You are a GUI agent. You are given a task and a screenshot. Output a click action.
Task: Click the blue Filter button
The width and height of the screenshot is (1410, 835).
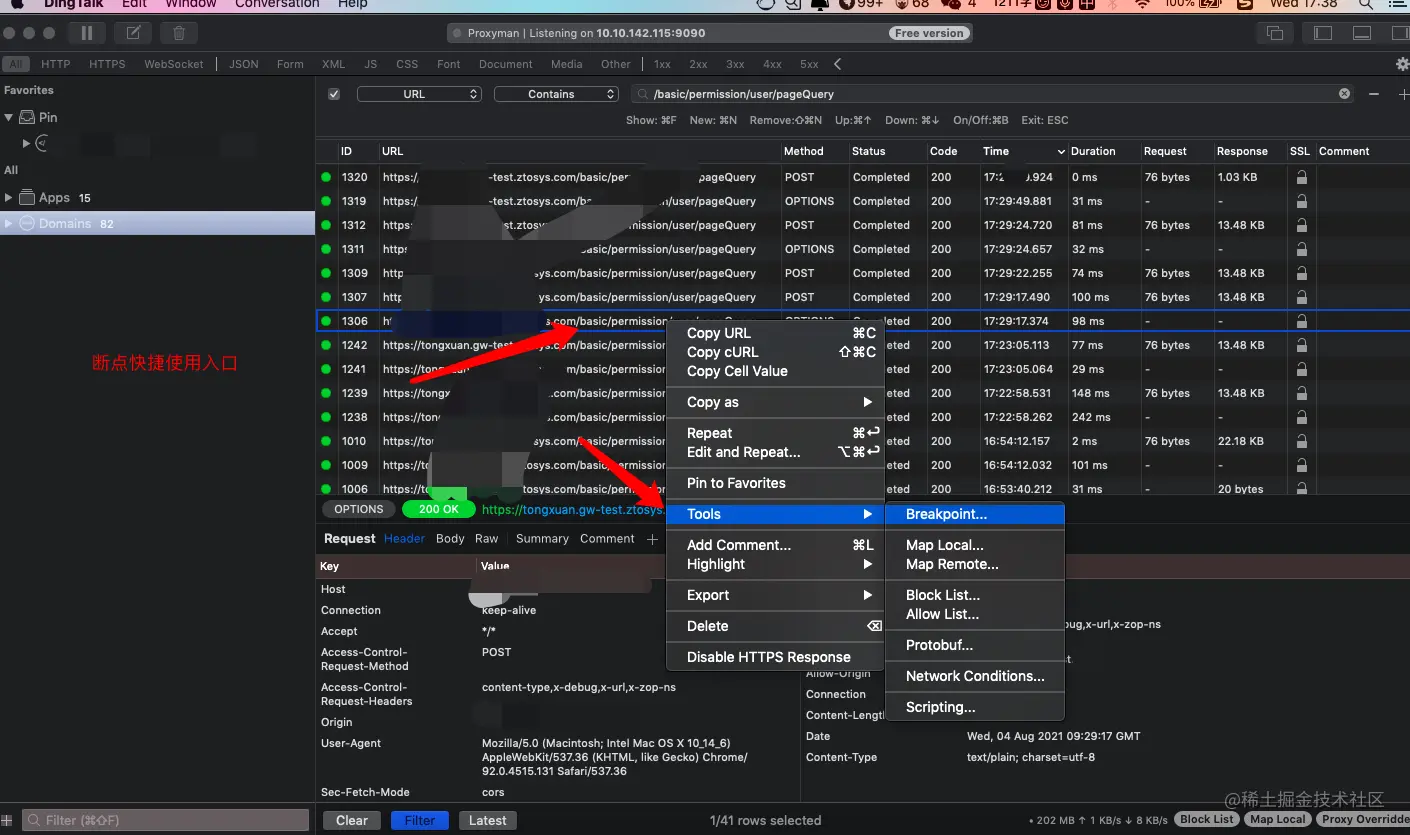(420, 820)
